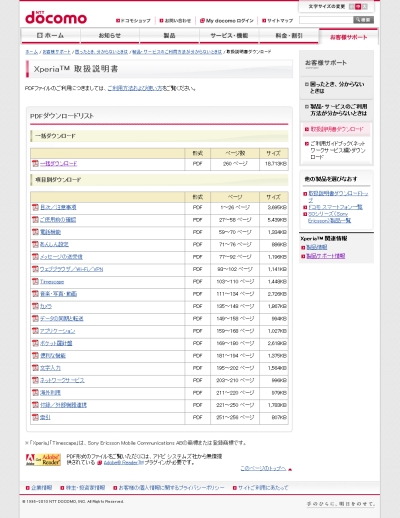
Task: Select the small font size button
Action: click(x=352, y=7)
